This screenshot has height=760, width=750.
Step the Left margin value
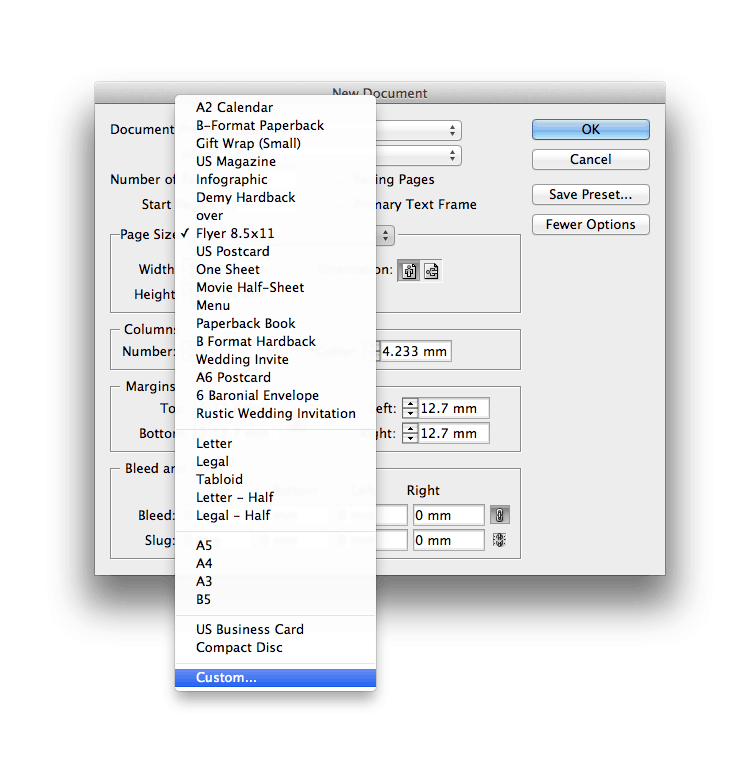point(410,408)
